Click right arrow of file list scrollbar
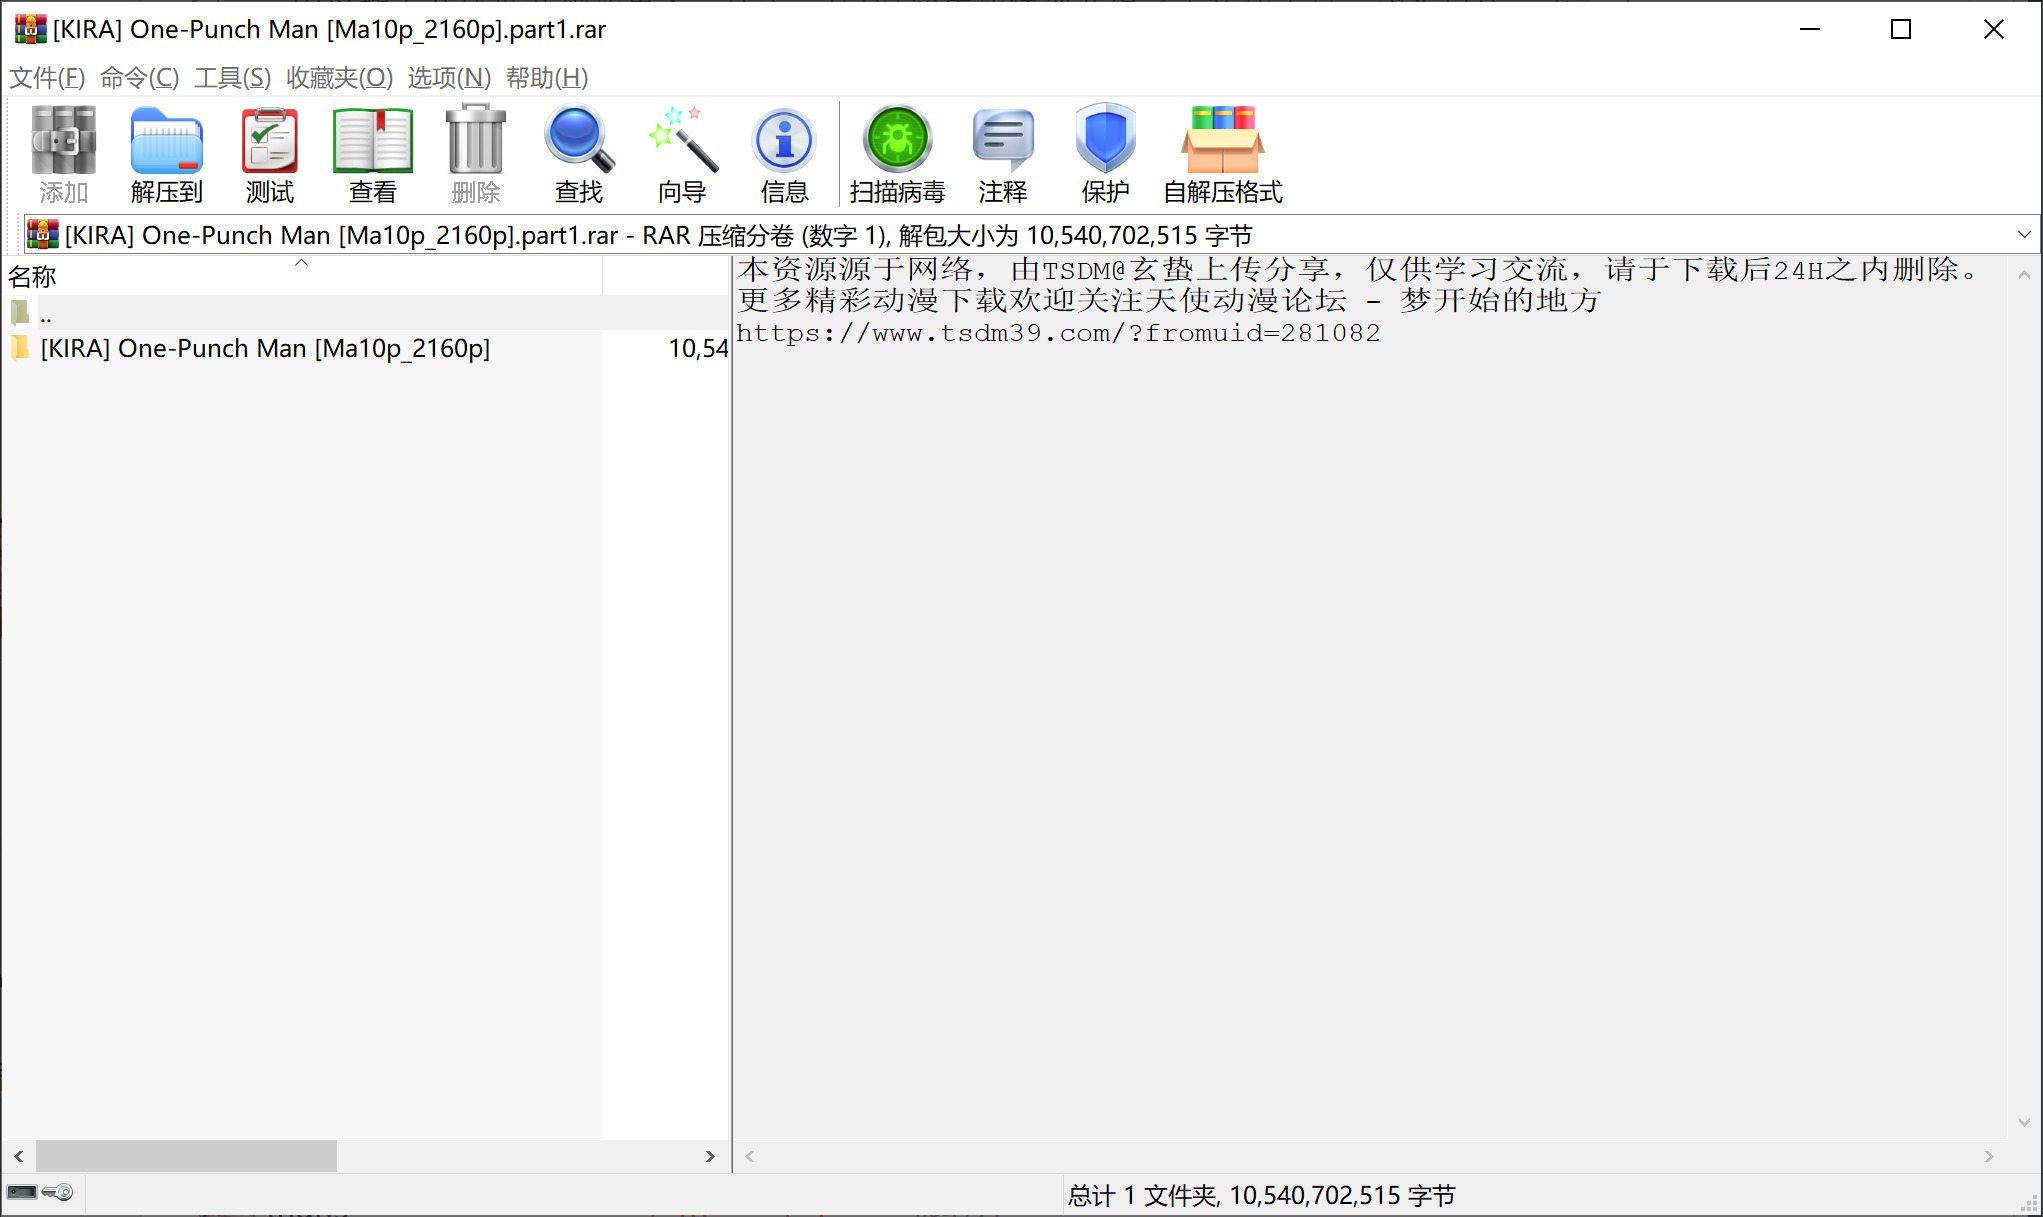The image size is (2043, 1217). click(710, 1156)
